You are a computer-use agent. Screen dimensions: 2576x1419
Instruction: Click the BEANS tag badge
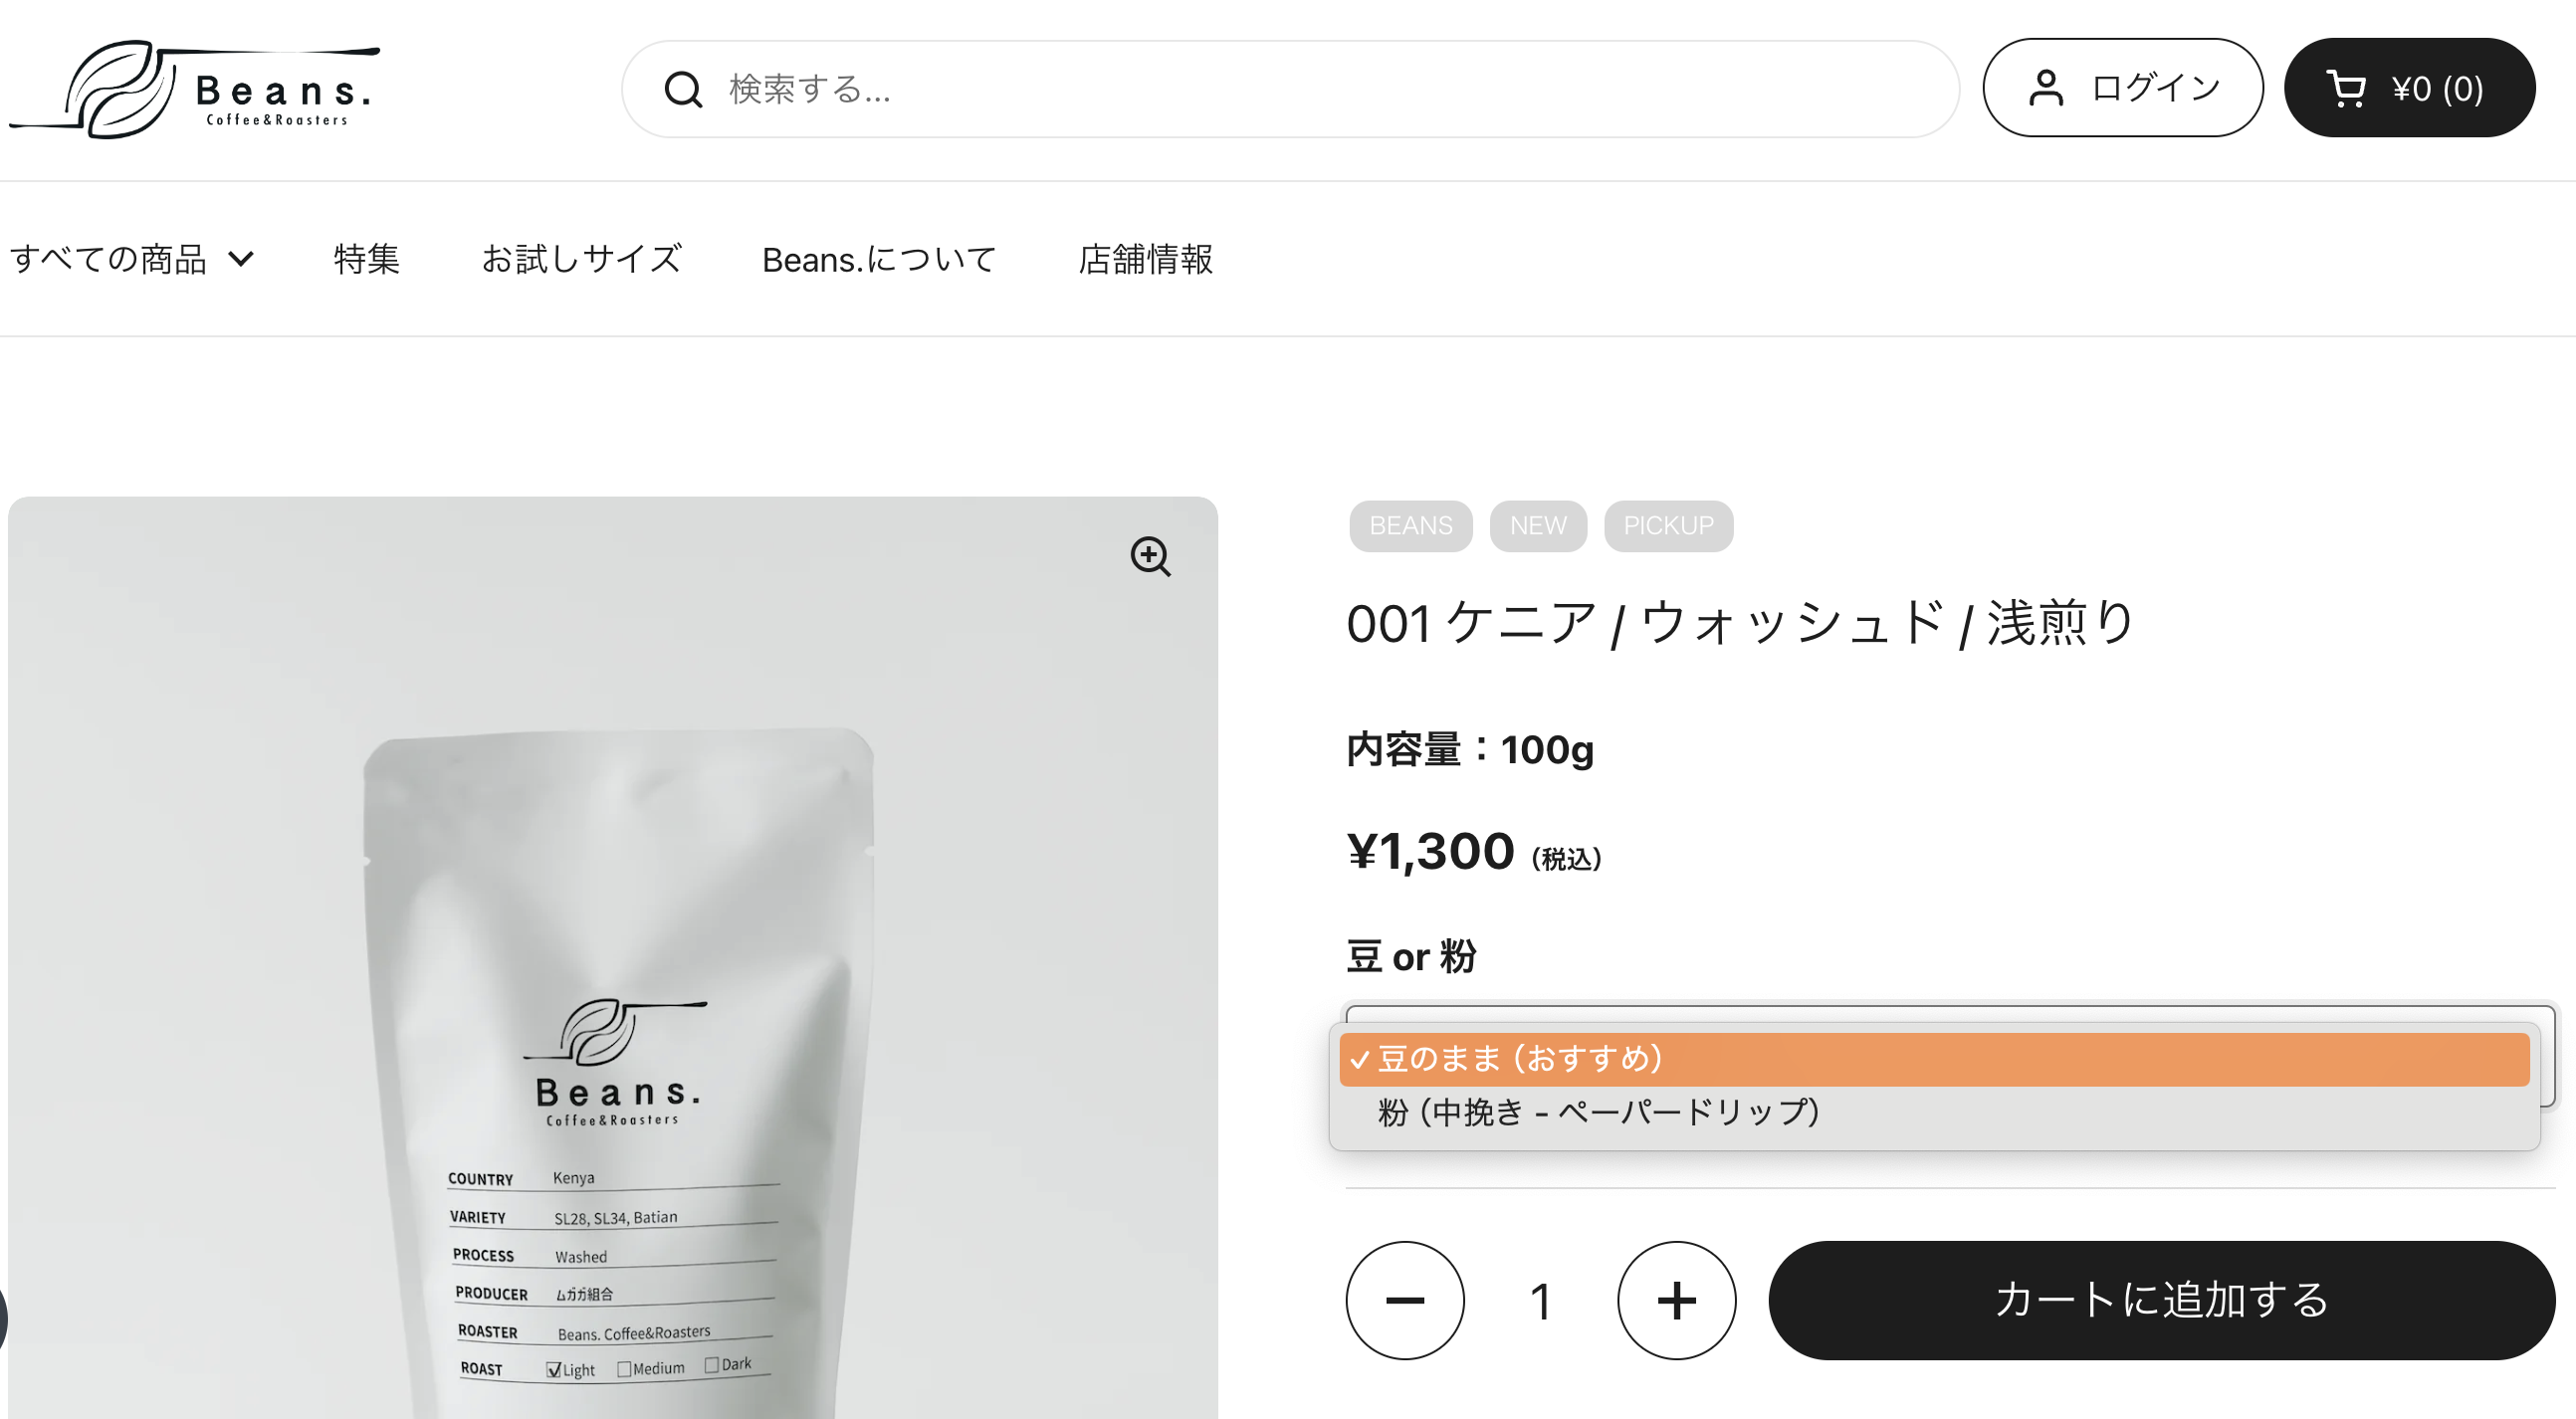click(1410, 526)
